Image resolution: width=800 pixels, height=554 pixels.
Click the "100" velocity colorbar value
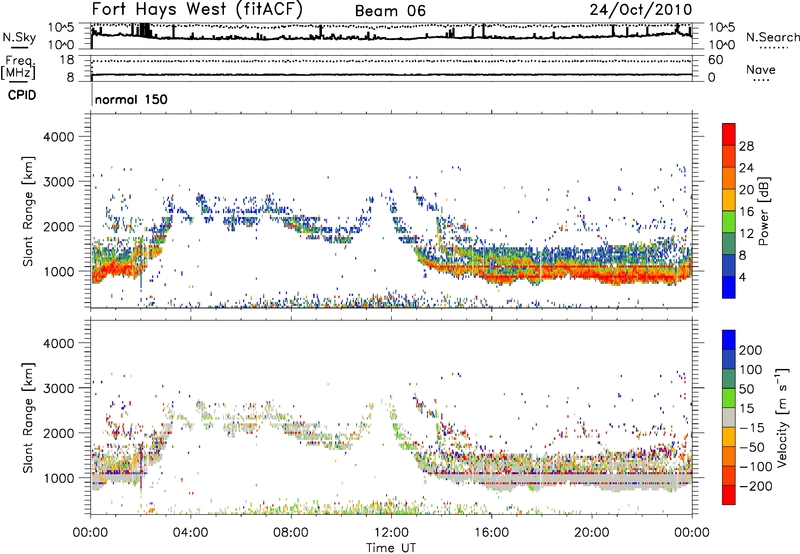click(x=751, y=370)
